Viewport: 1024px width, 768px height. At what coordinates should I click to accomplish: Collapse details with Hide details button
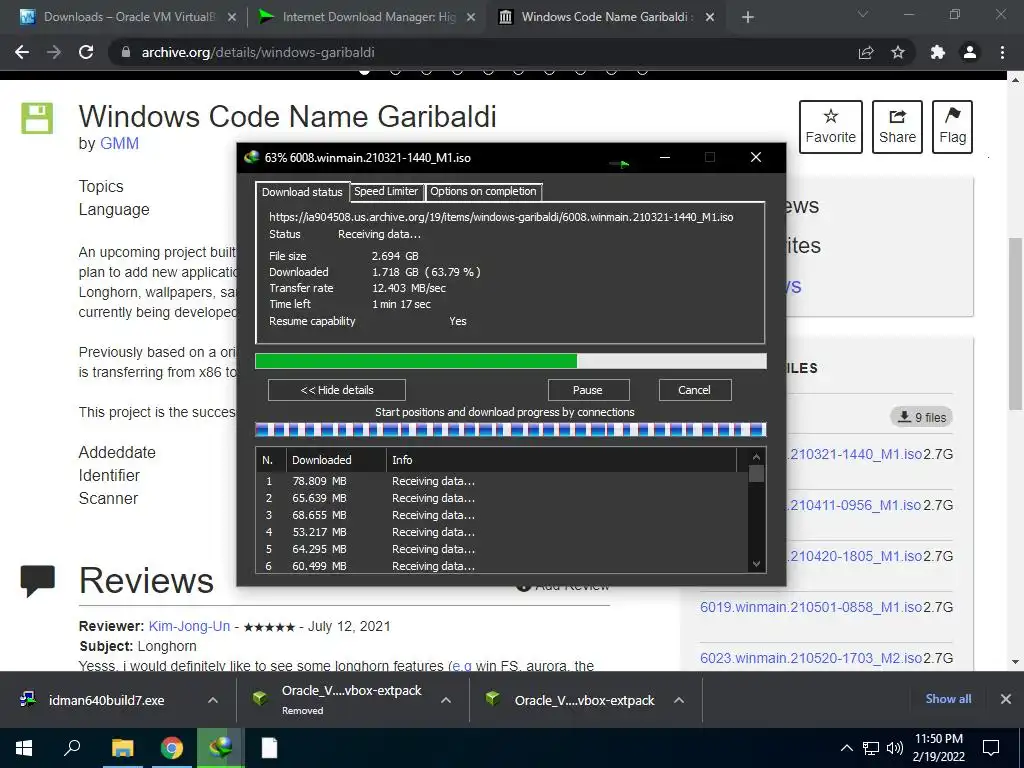pyautogui.click(x=337, y=390)
